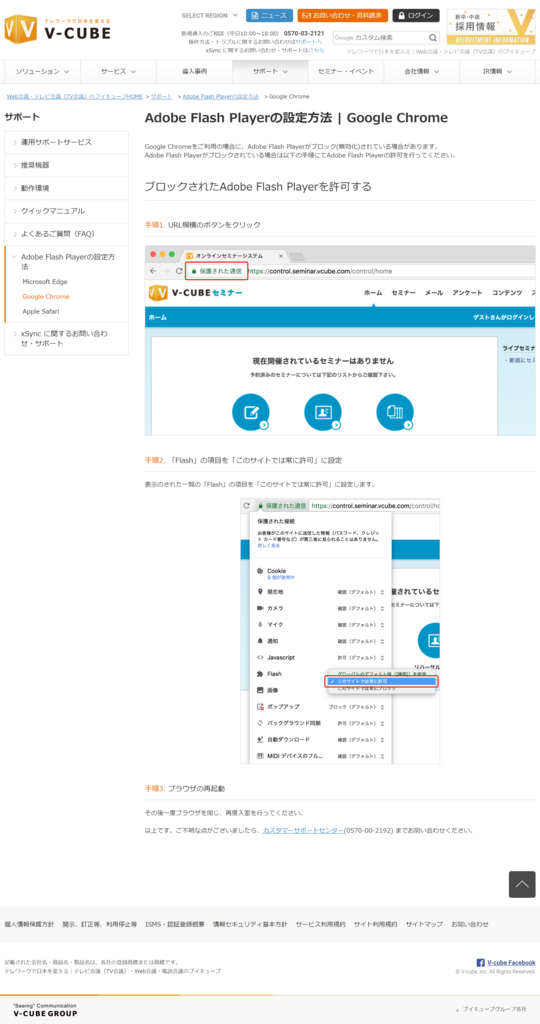This screenshot has height=1024, width=540.
Task: Expand the IR情報 nav menu
Action: tap(497, 72)
